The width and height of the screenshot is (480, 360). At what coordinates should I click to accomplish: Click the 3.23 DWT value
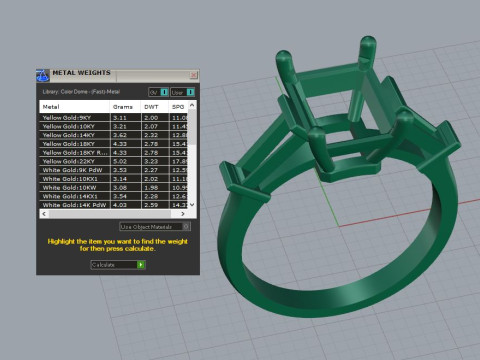tap(151, 161)
